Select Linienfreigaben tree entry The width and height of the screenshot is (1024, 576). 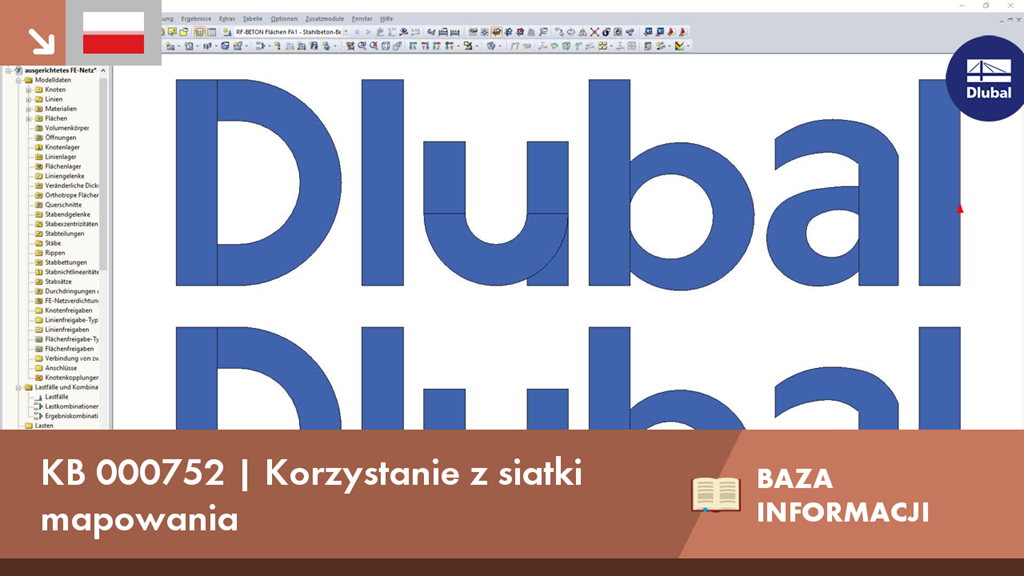click(67, 330)
